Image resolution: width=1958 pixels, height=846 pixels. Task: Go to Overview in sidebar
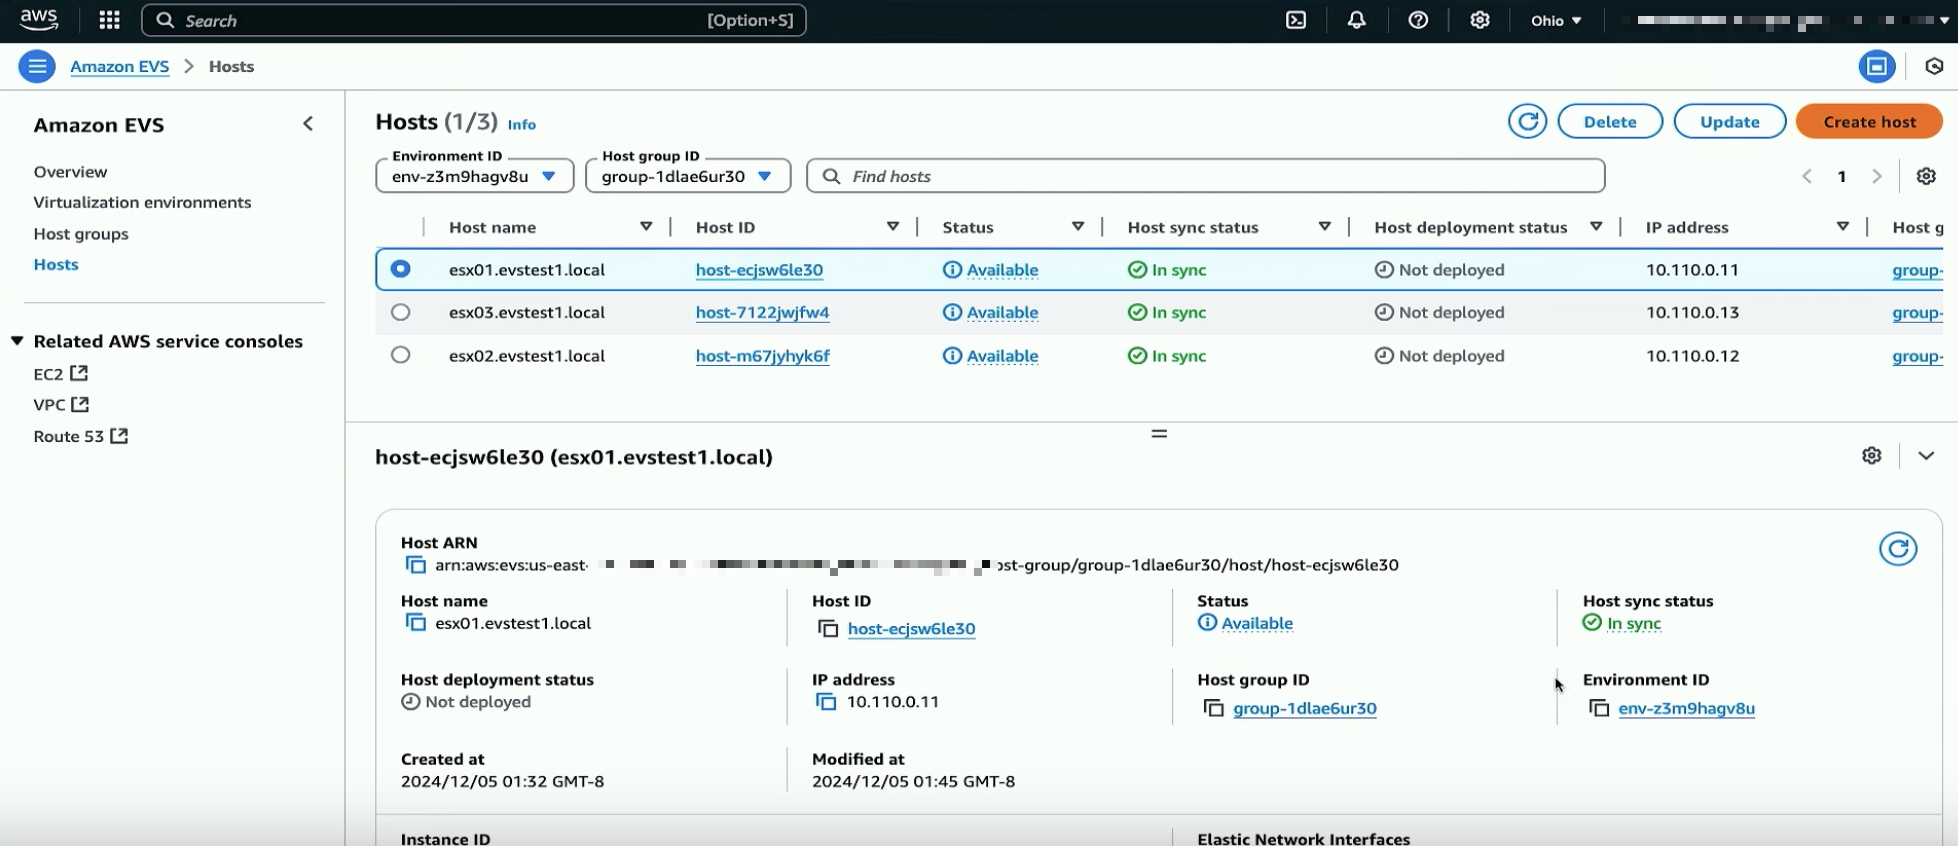(x=70, y=172)
